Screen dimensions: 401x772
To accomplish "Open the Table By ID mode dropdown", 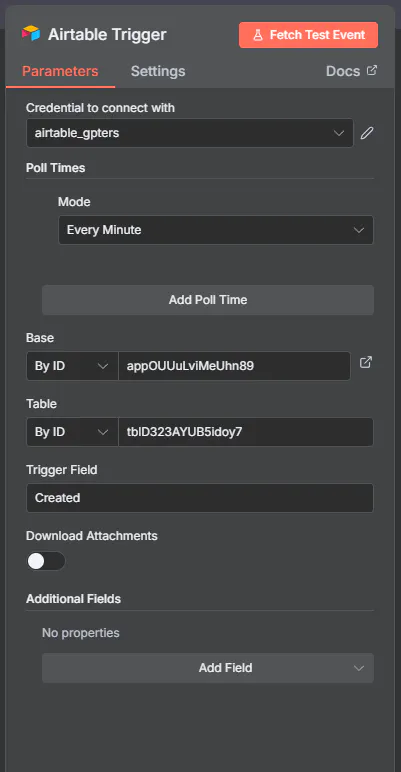I will pos(72,432).
